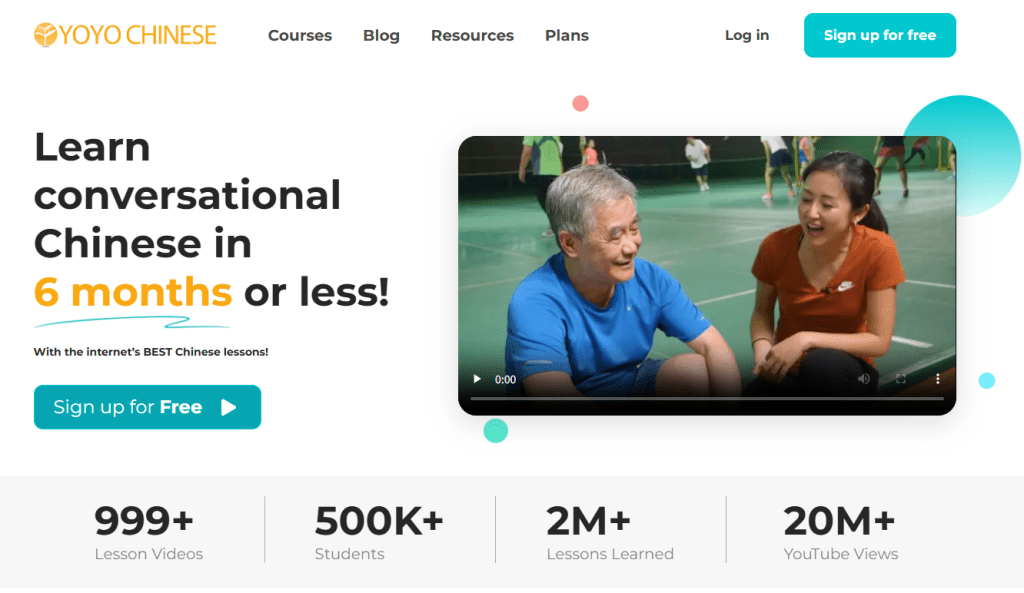Click the 2M+ Lessons Learned stat

pyautogui.click(x=610, y=532)
